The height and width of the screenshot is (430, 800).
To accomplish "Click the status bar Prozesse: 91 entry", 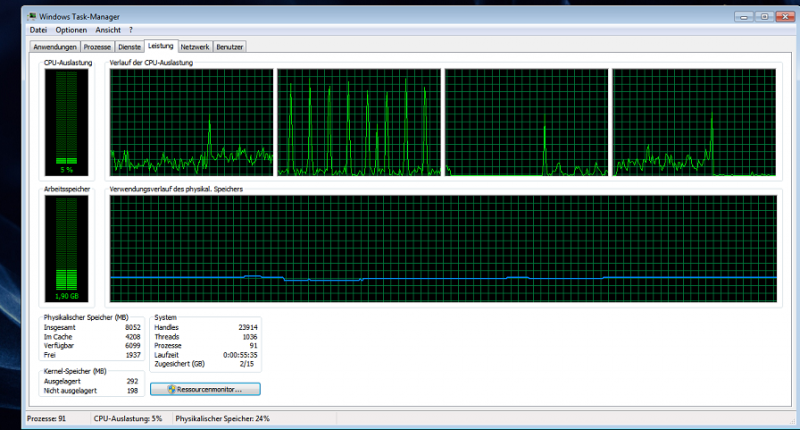I will [x=46, y=418].
